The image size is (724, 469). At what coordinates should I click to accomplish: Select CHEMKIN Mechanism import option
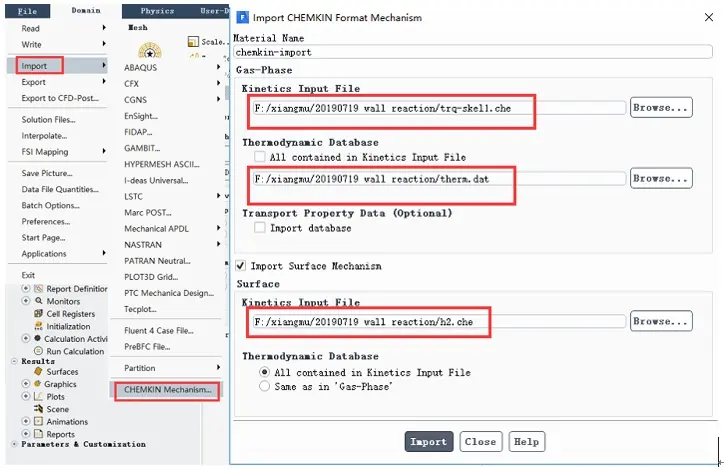coord(167,390)
